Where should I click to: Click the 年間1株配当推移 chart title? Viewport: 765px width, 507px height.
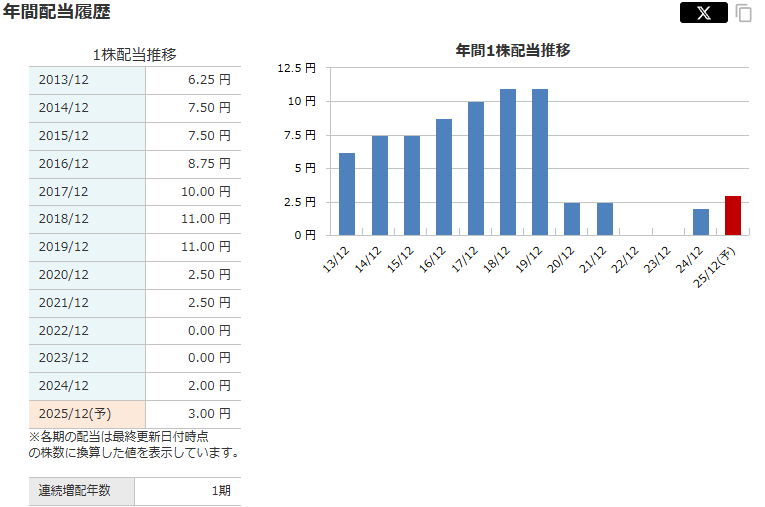[x=512, y=49]
